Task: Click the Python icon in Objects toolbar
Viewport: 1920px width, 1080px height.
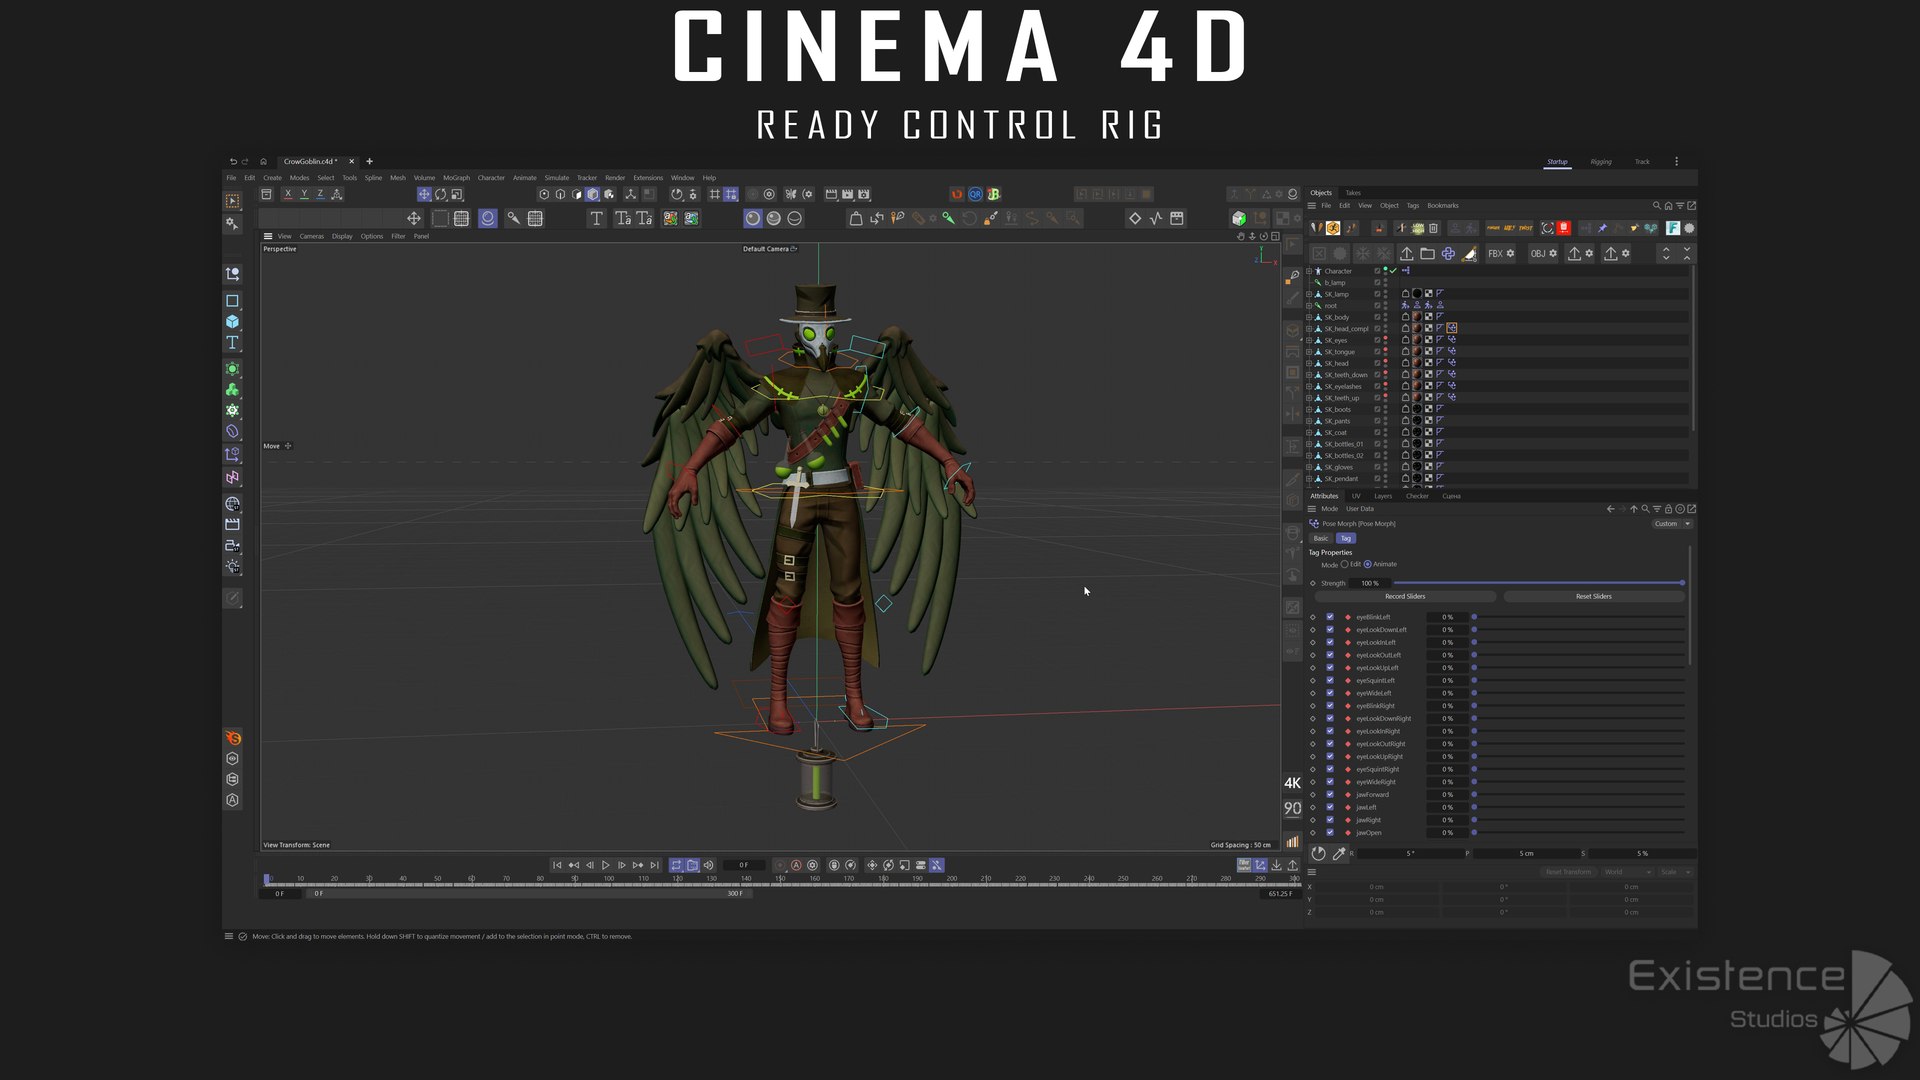Action: click(x=1448, y=254)
